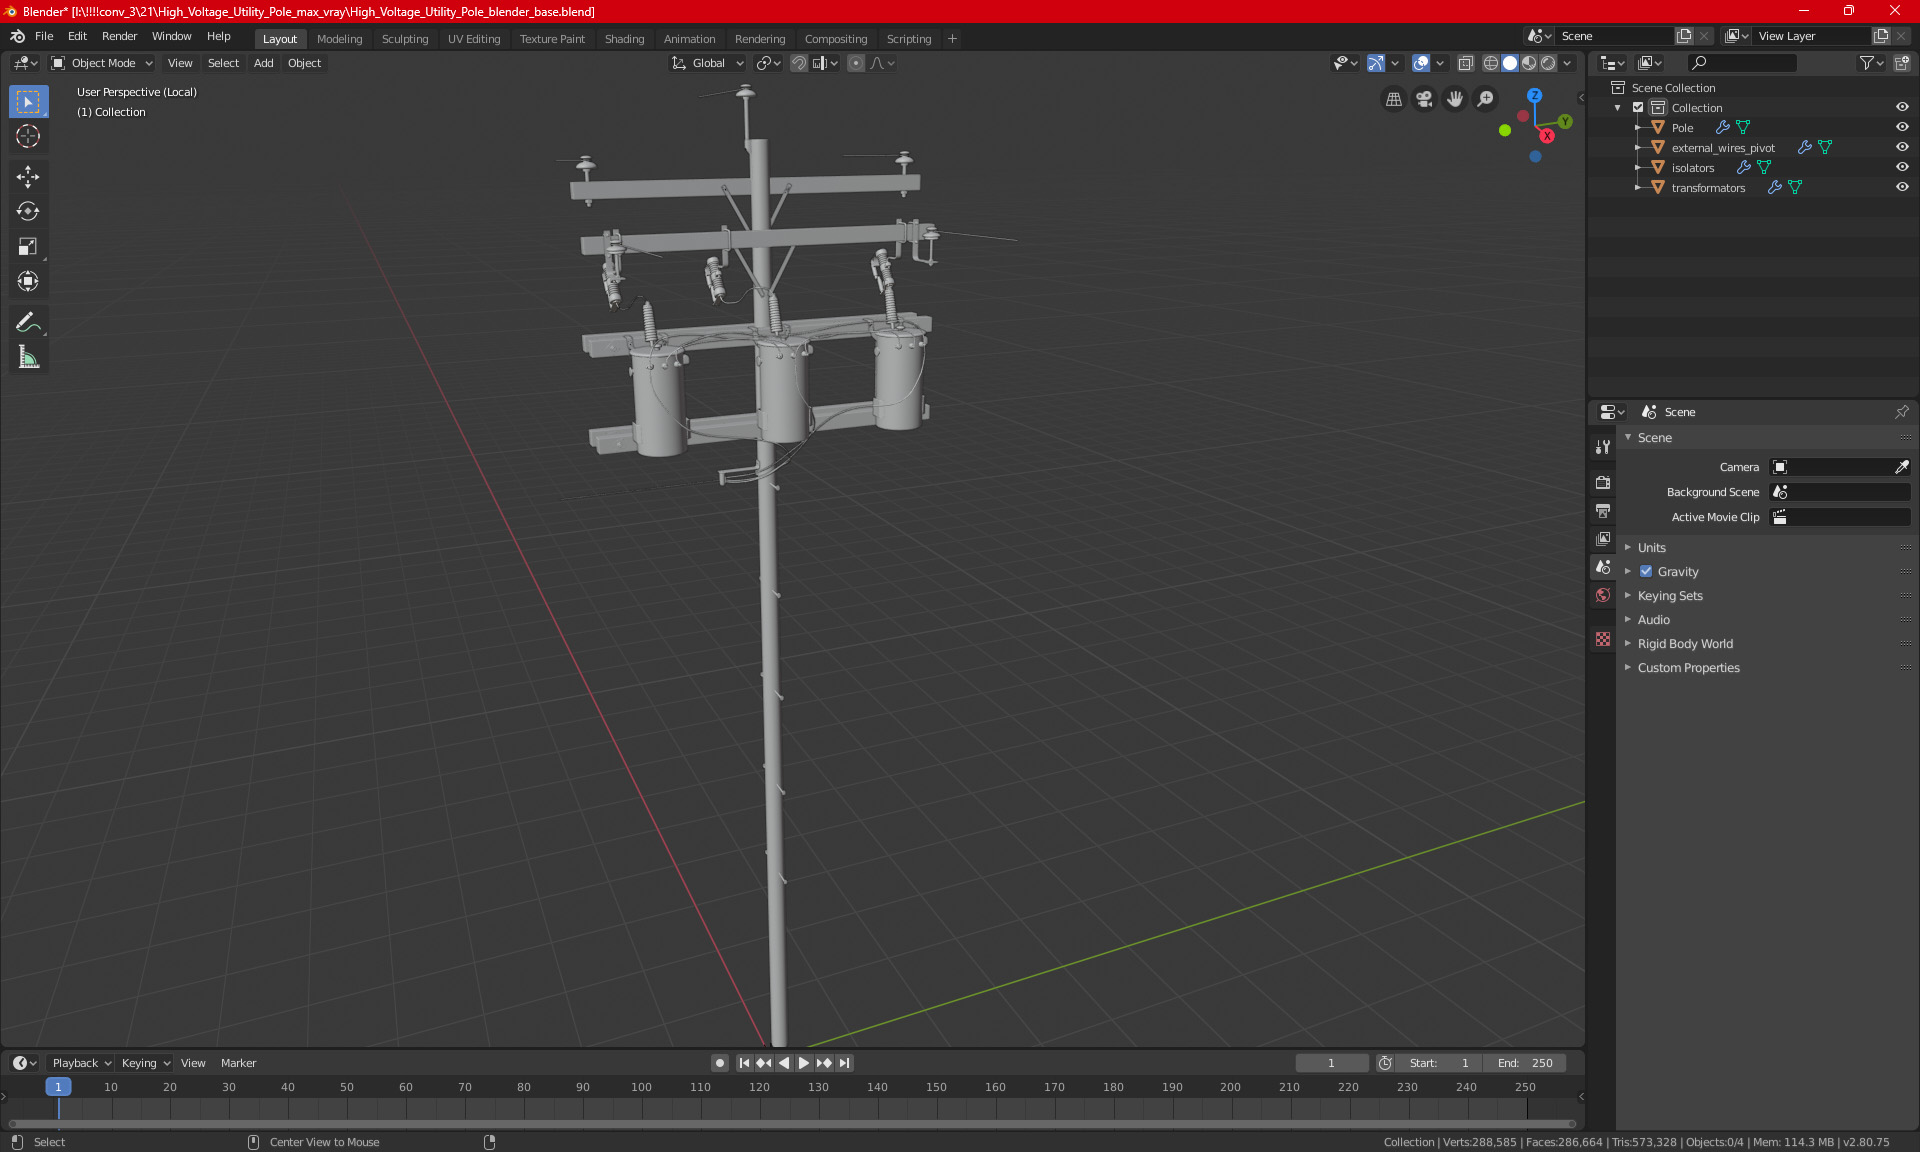The image size is (1920, 1152).
Task: Expand the Units panel
Action: [1651, 548]
